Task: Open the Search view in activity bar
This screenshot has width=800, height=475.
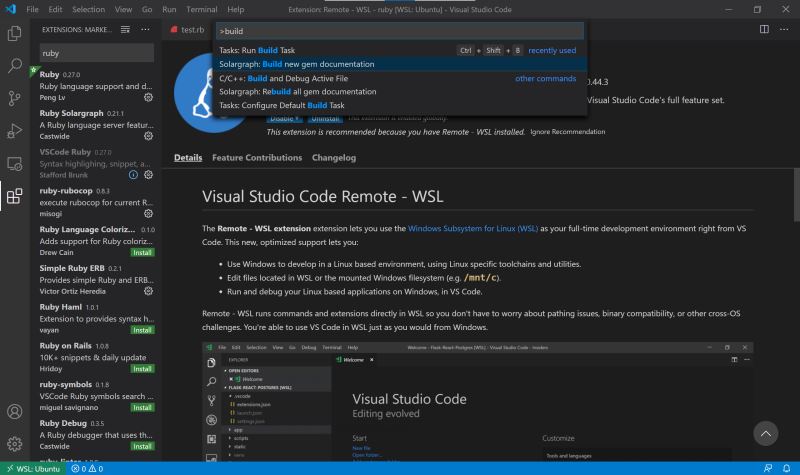Action: point(14,66)
